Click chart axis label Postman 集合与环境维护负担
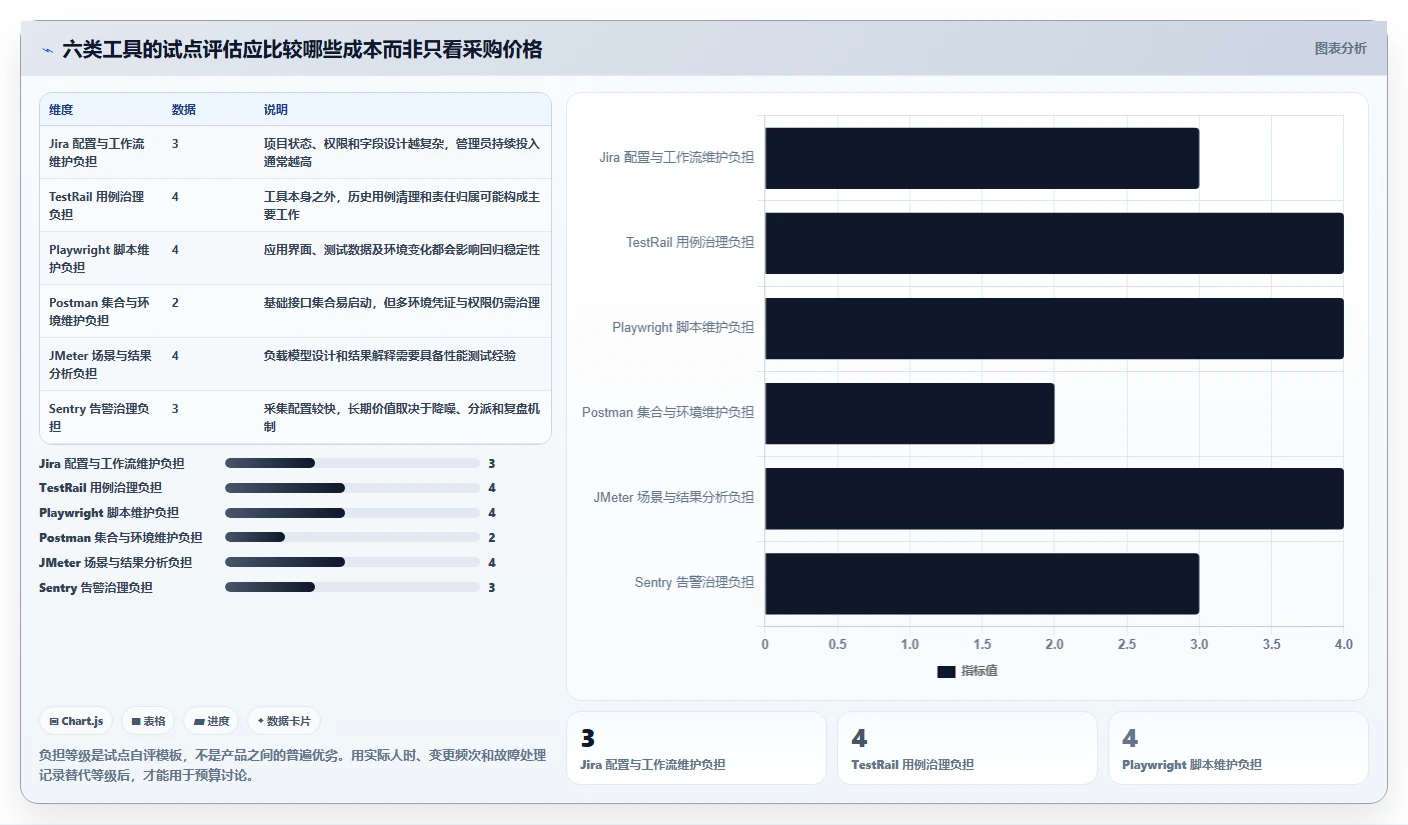This screenshot has width=1408, height=825. [668, 412]
